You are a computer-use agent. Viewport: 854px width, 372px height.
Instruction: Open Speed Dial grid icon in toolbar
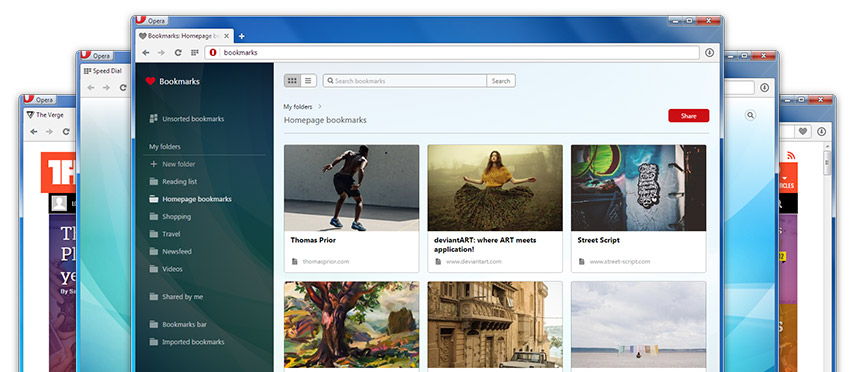click(x=194, y=53)
